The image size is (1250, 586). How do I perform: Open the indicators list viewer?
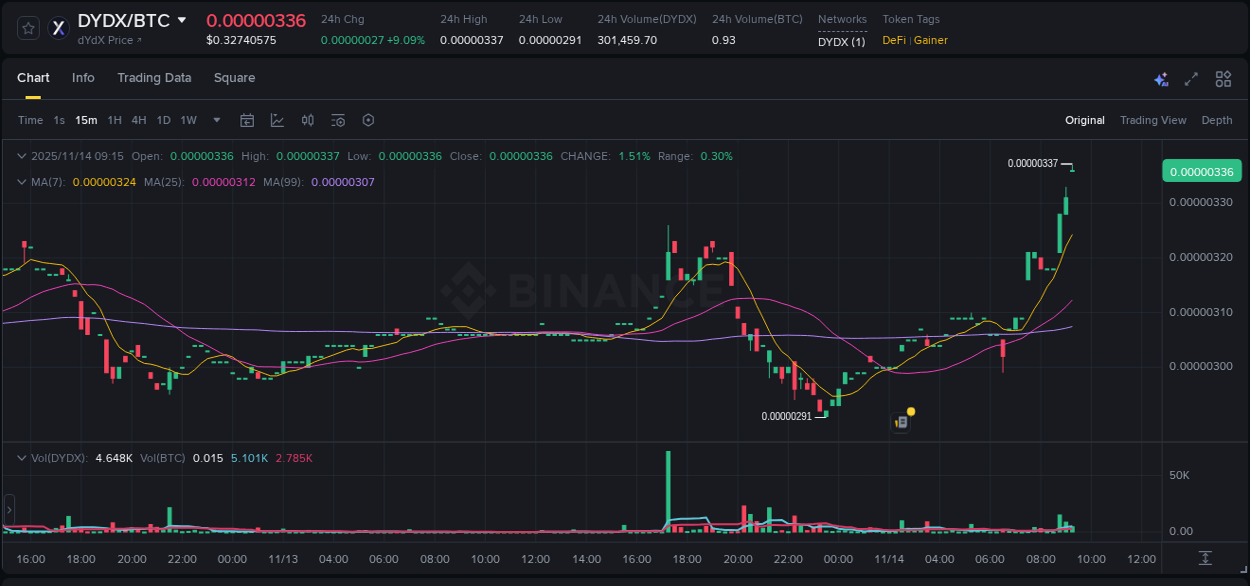pyautogui.click(x=337, y=119)
